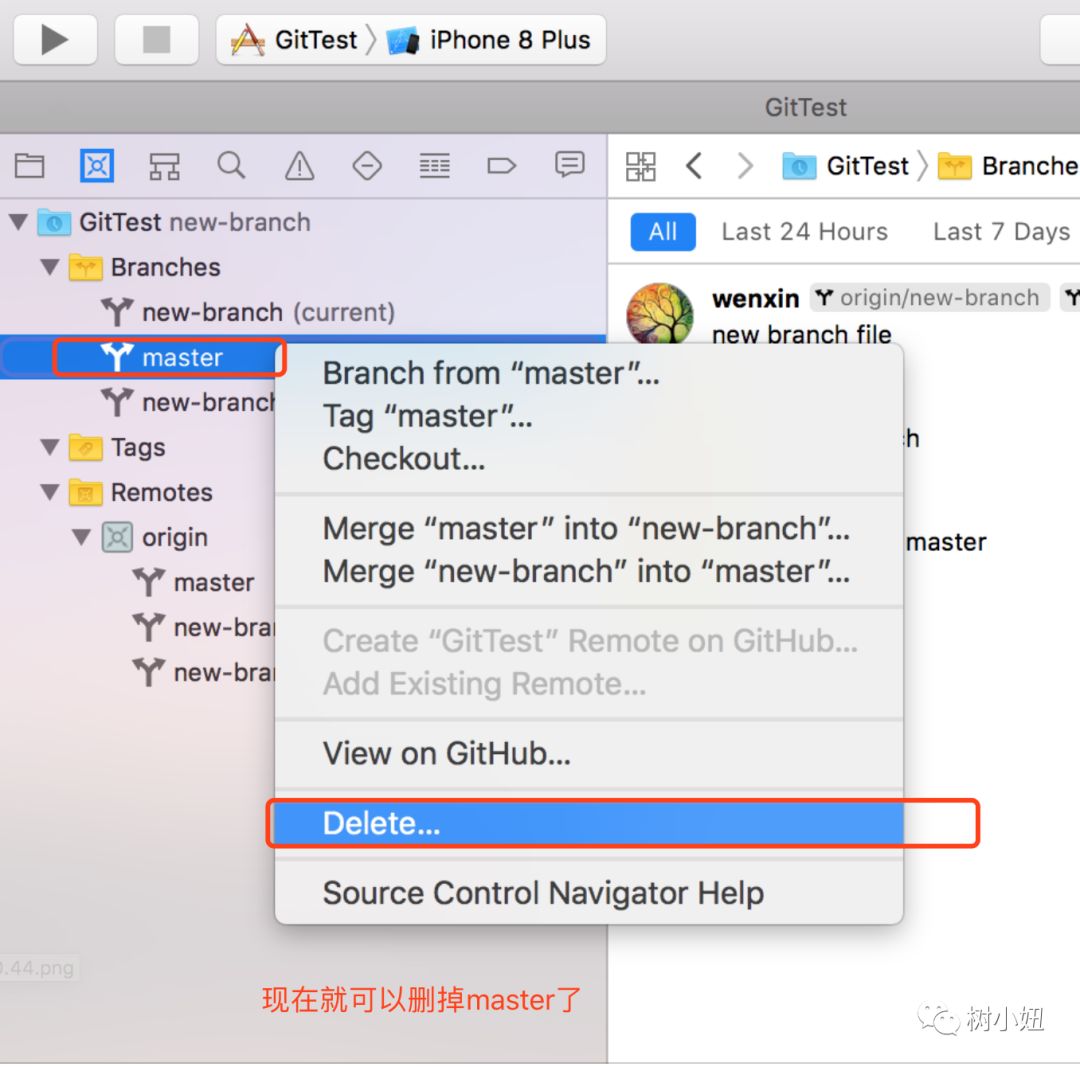The width and height of the screenshot is (1080, 1067).
Task: Go forward in editor history
Action: (x=745, y=166)
